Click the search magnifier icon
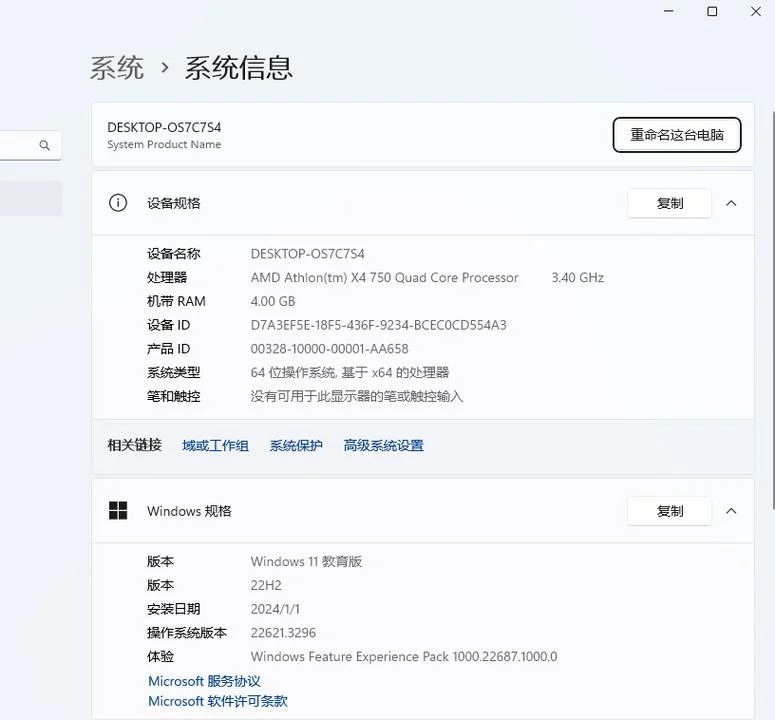Image resolution: width=775 pixels, height=720 pixels. pyautogui.click(x=44, y=145)
